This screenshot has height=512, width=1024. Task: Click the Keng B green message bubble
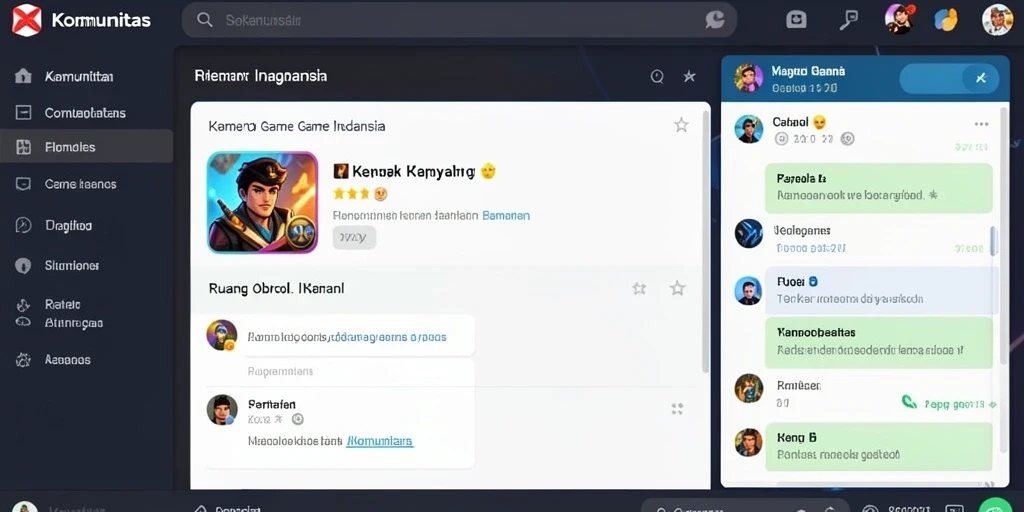click(878, 446)
